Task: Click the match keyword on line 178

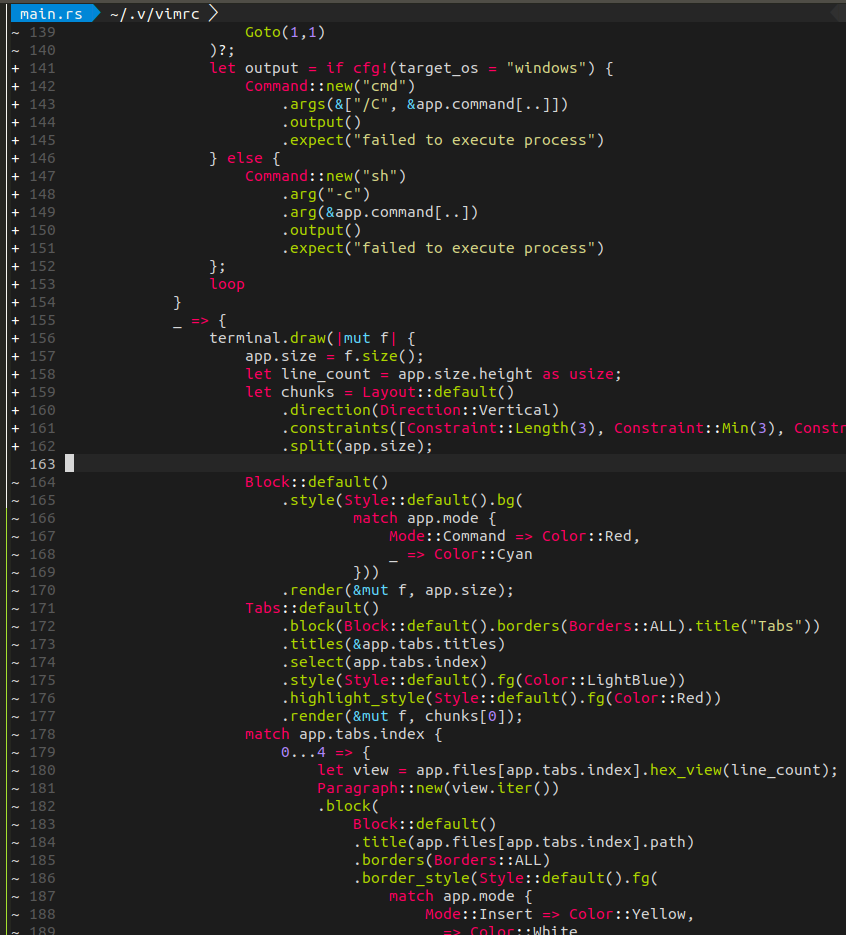Action: [266, 733]
